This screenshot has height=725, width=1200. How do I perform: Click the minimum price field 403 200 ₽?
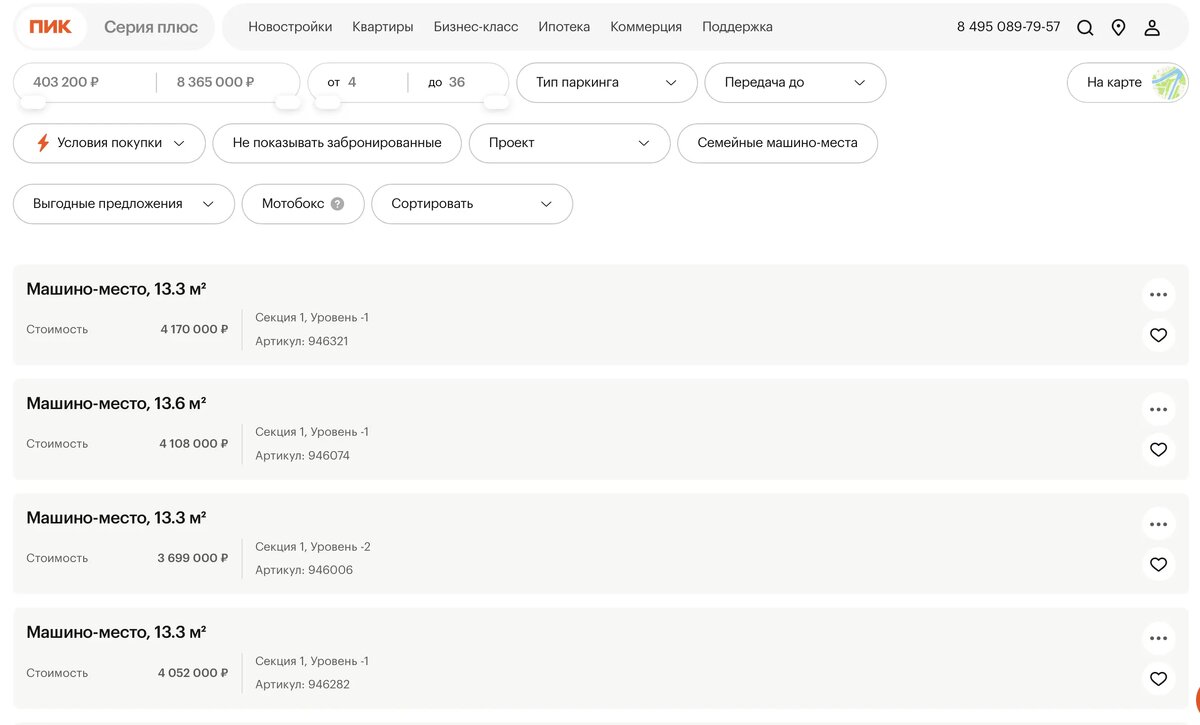(x=85, y=82)
